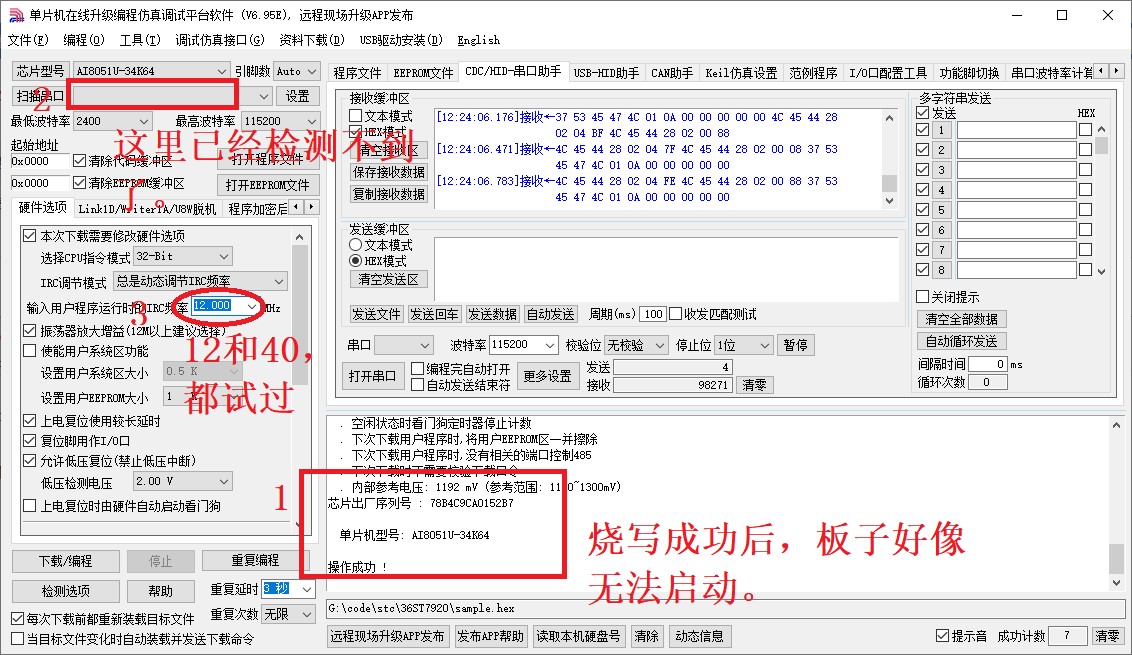
Task: Click the output log vertical scrollbar
Action: pyautogui.click(x=1116, y=504)
